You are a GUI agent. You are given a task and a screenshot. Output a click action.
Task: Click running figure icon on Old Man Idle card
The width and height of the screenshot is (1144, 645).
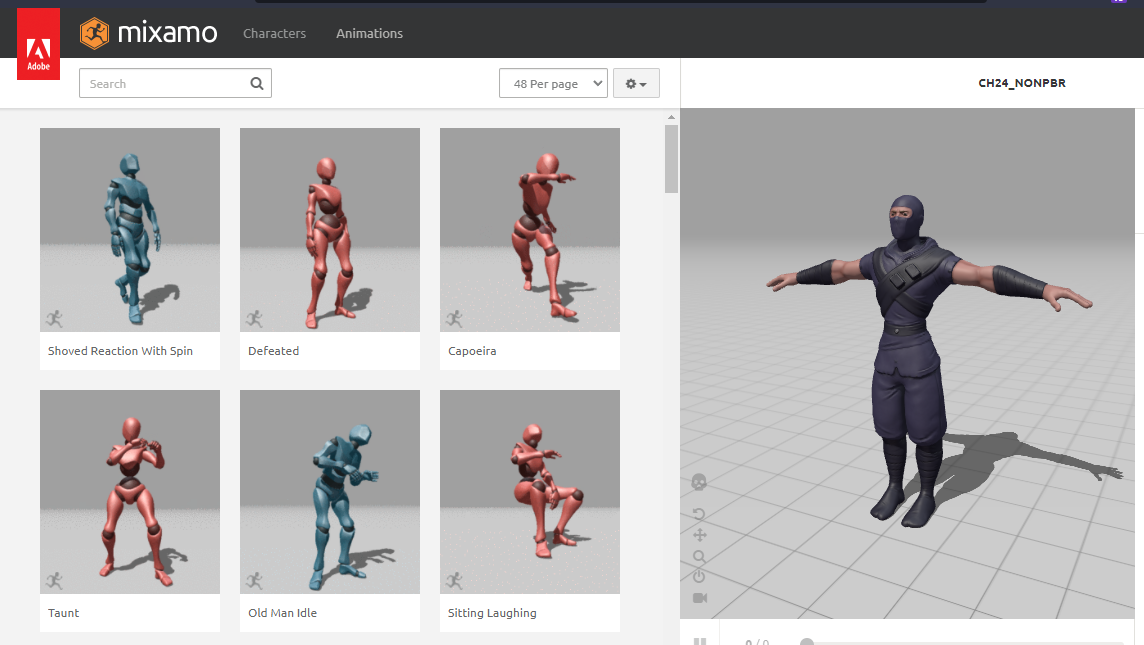[255, 580]
